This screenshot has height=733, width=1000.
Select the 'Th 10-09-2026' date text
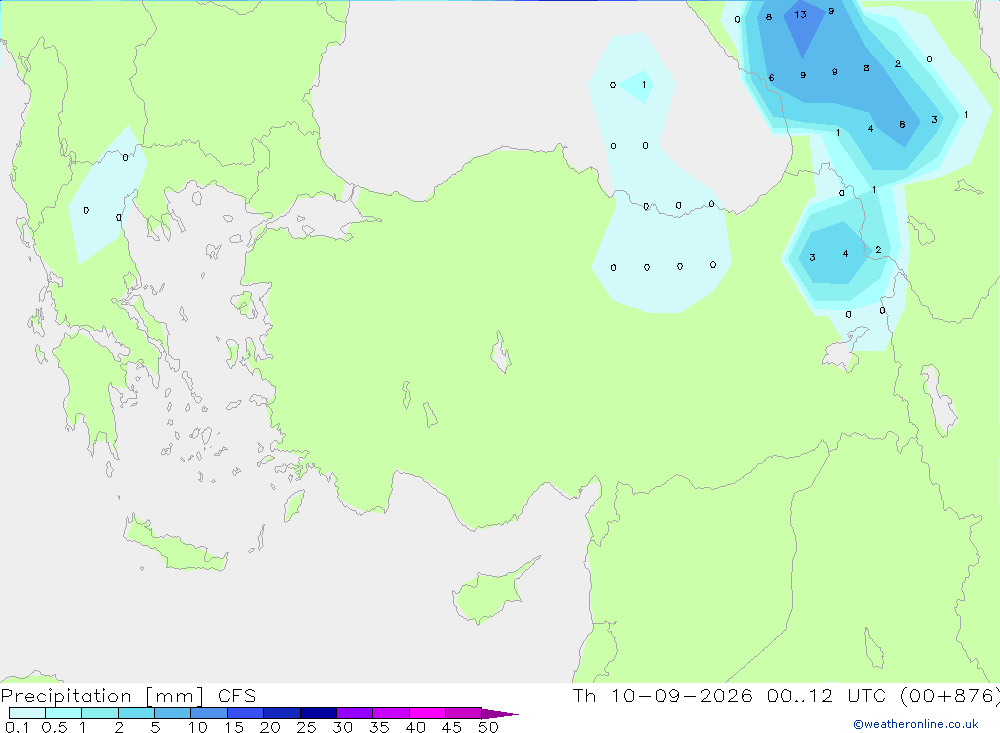point(662,696)
